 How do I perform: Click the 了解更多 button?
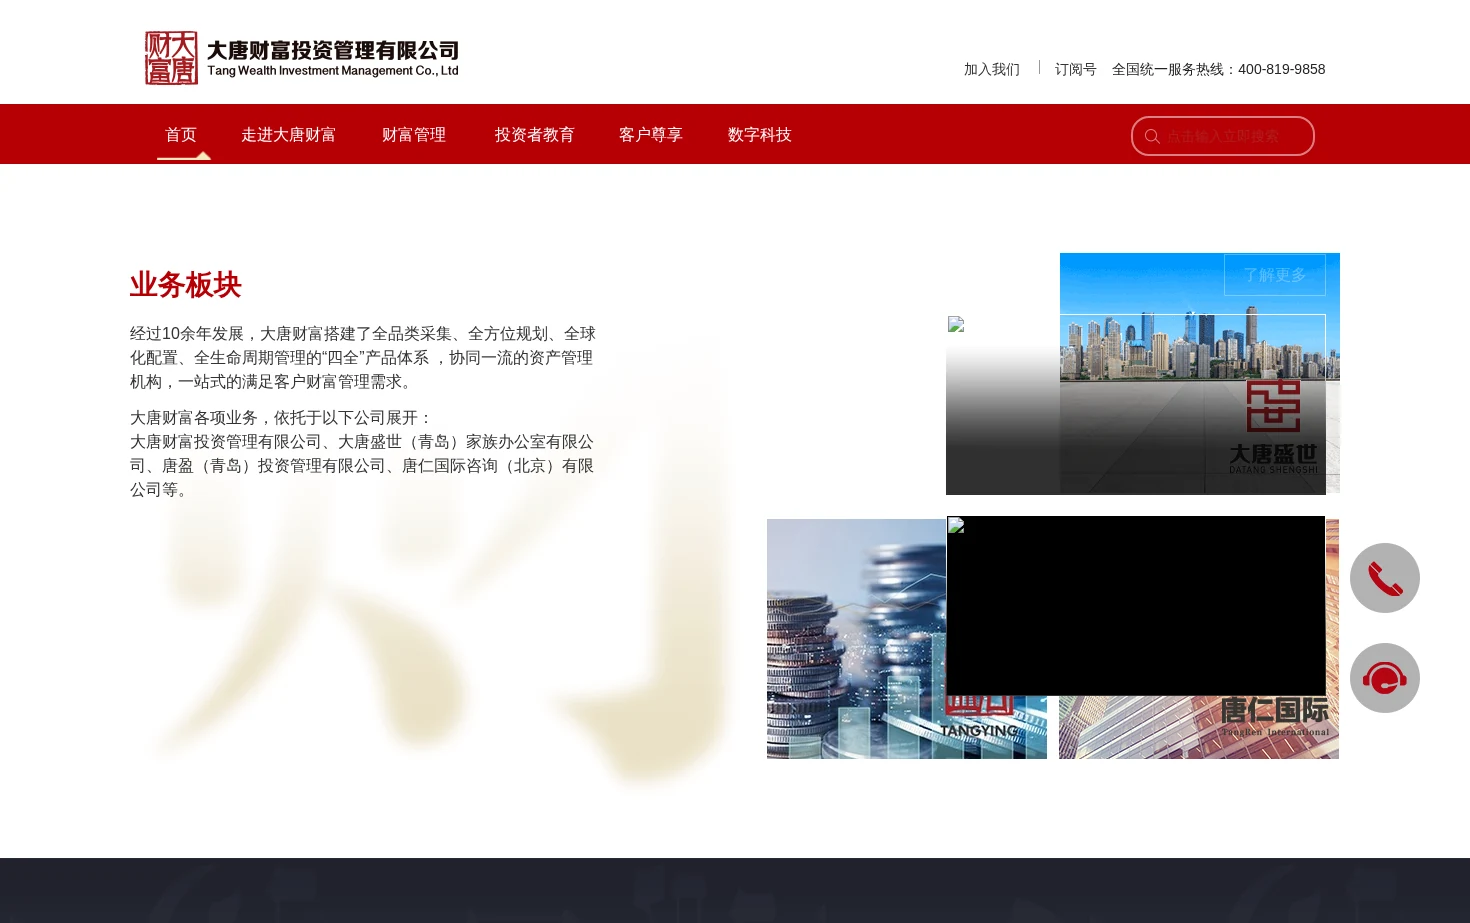[1275, 275]
